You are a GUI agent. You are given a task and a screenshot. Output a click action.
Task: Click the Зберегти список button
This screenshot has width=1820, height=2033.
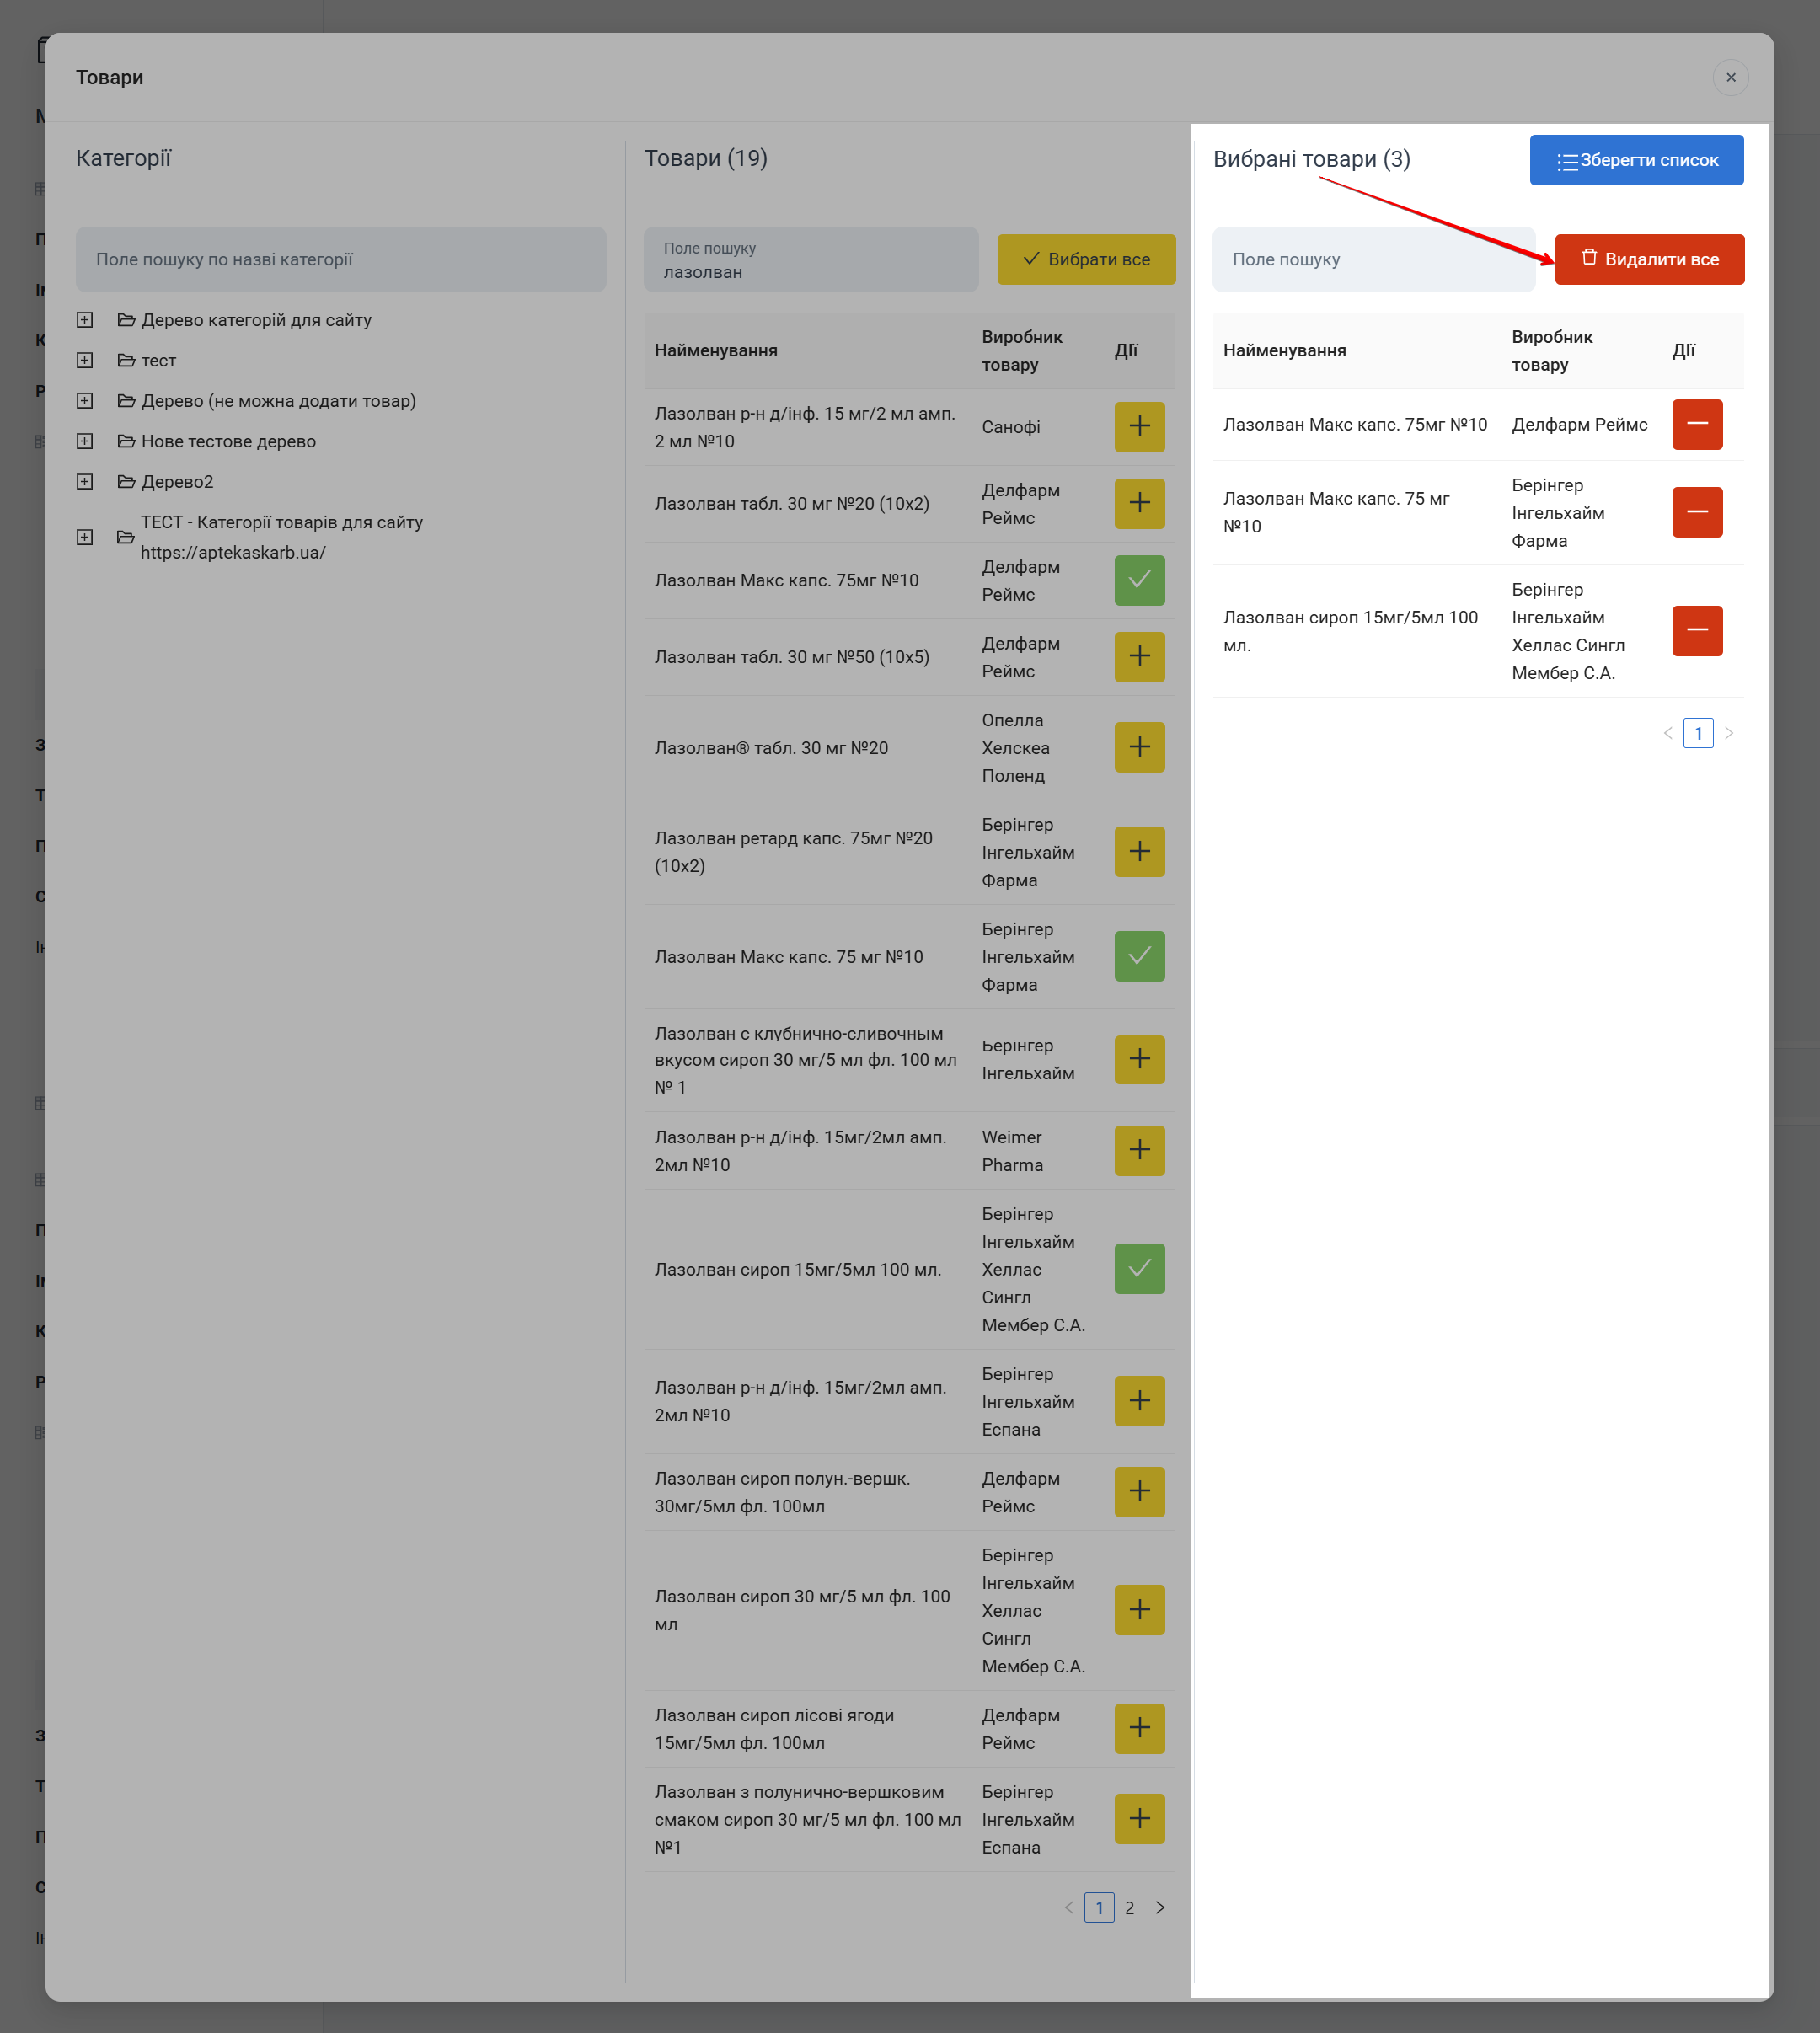coord(1636,160)
